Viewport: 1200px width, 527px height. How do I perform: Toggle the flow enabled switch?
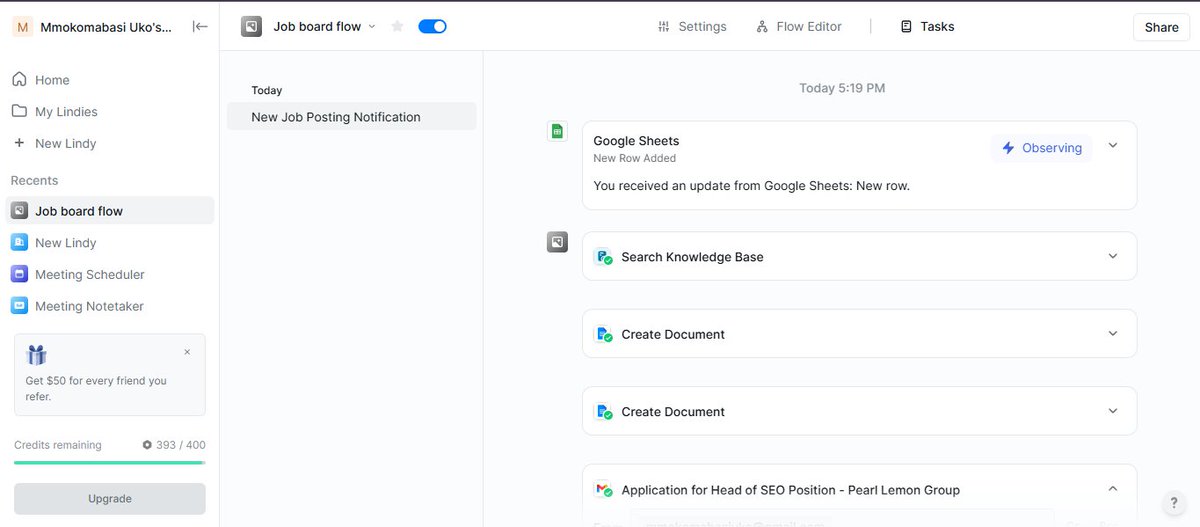point(432,27)
